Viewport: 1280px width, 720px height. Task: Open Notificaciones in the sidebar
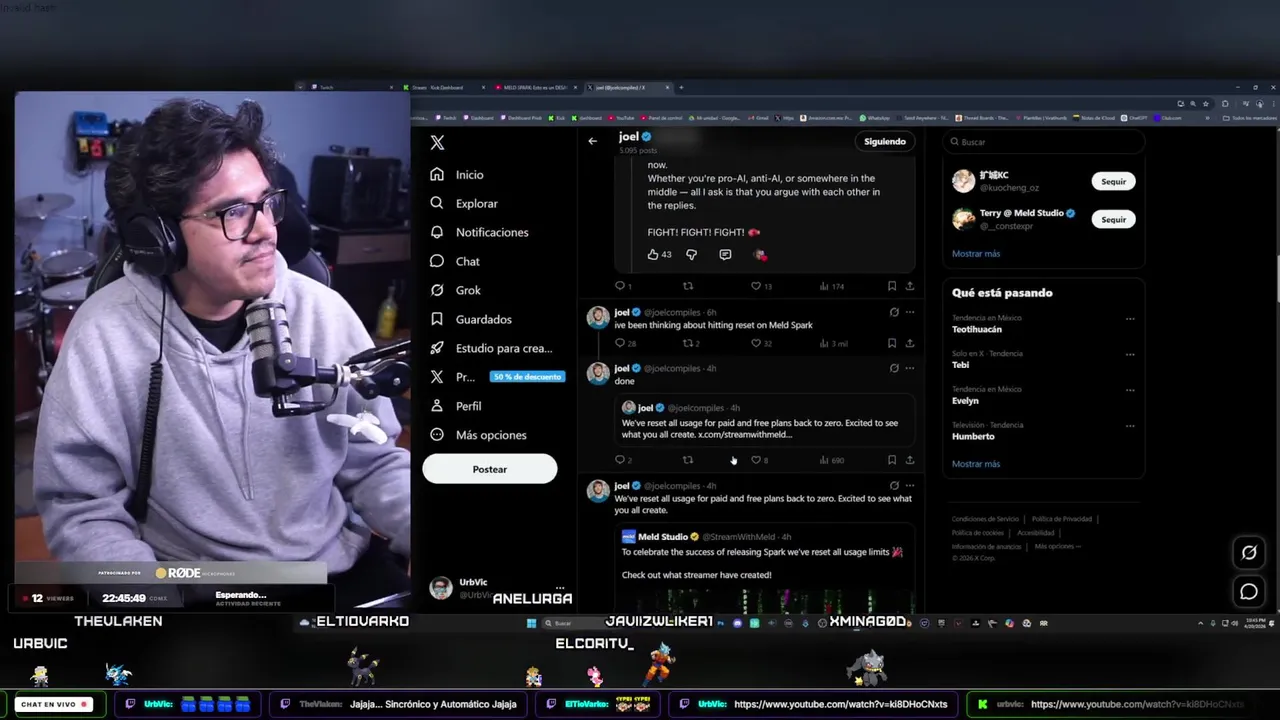click(479, 232)
